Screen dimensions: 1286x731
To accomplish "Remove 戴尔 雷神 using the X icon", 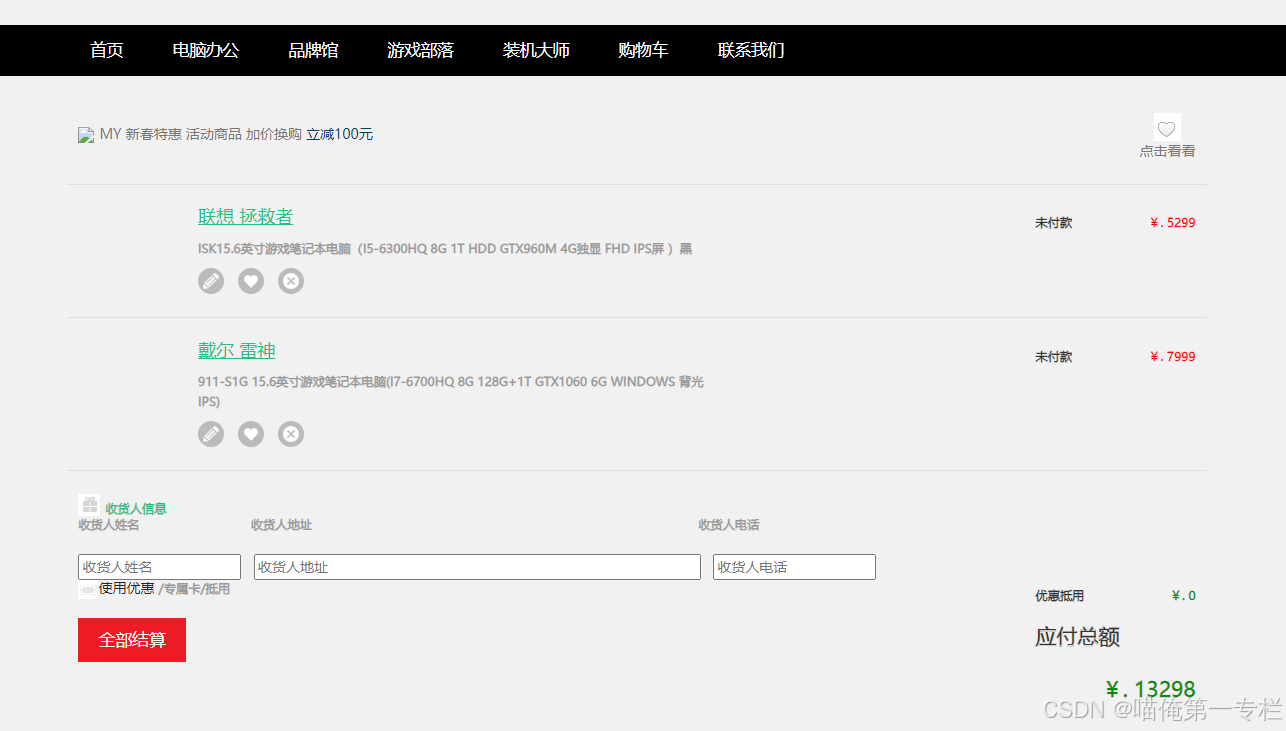I will pos(291,434).
